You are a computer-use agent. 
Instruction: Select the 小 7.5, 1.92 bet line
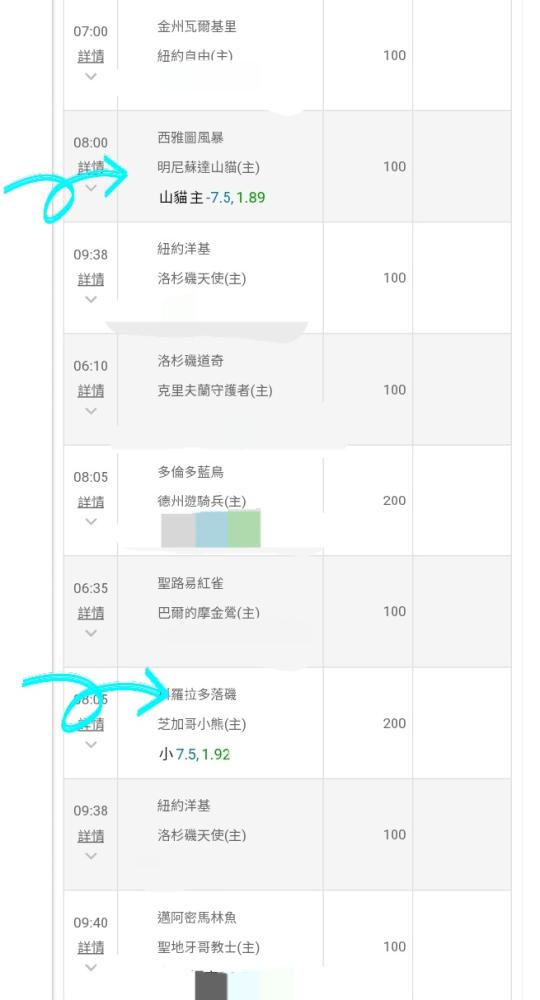(x=194, y=755)
